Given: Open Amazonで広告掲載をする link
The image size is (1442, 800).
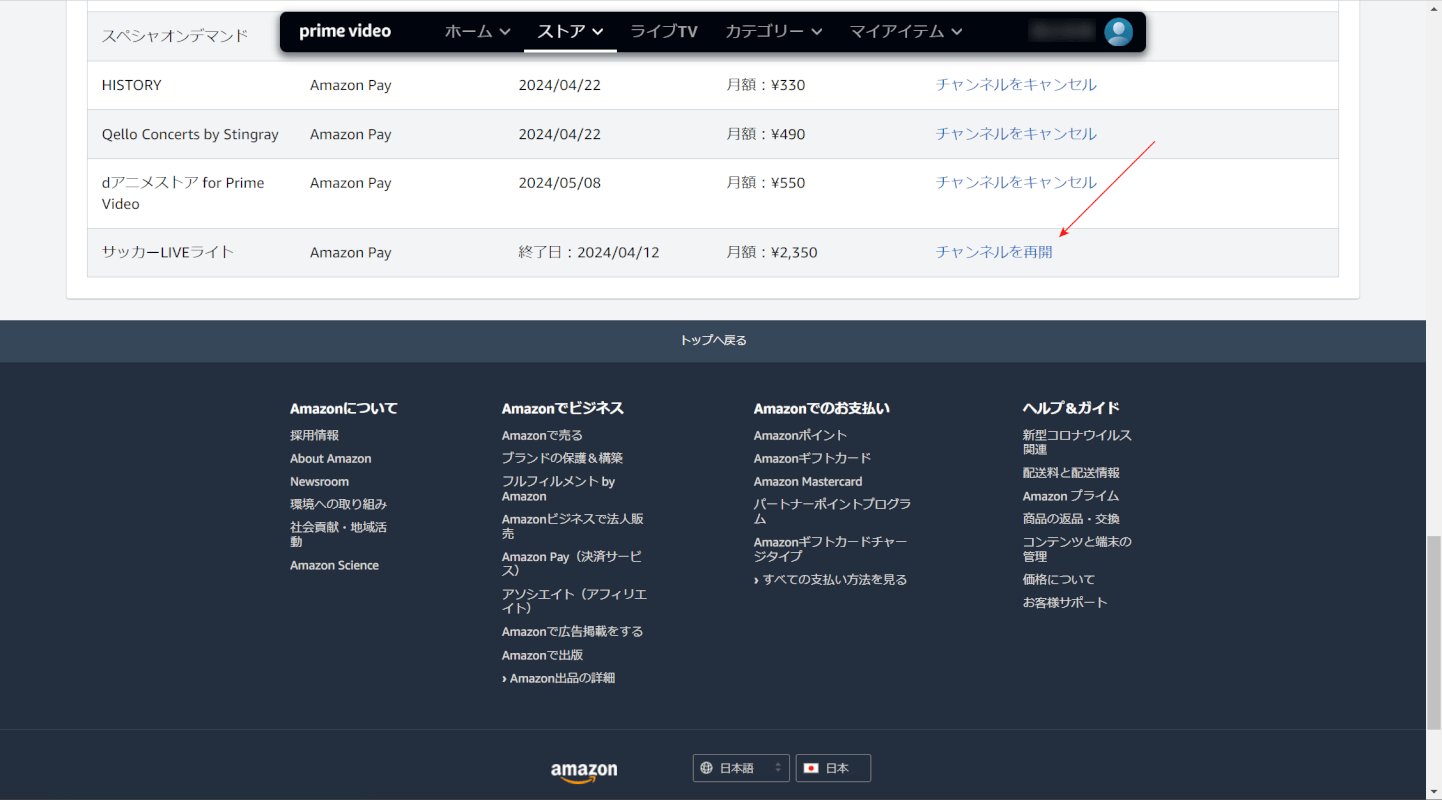Looking at the screenshot, I should coord(573,632).
